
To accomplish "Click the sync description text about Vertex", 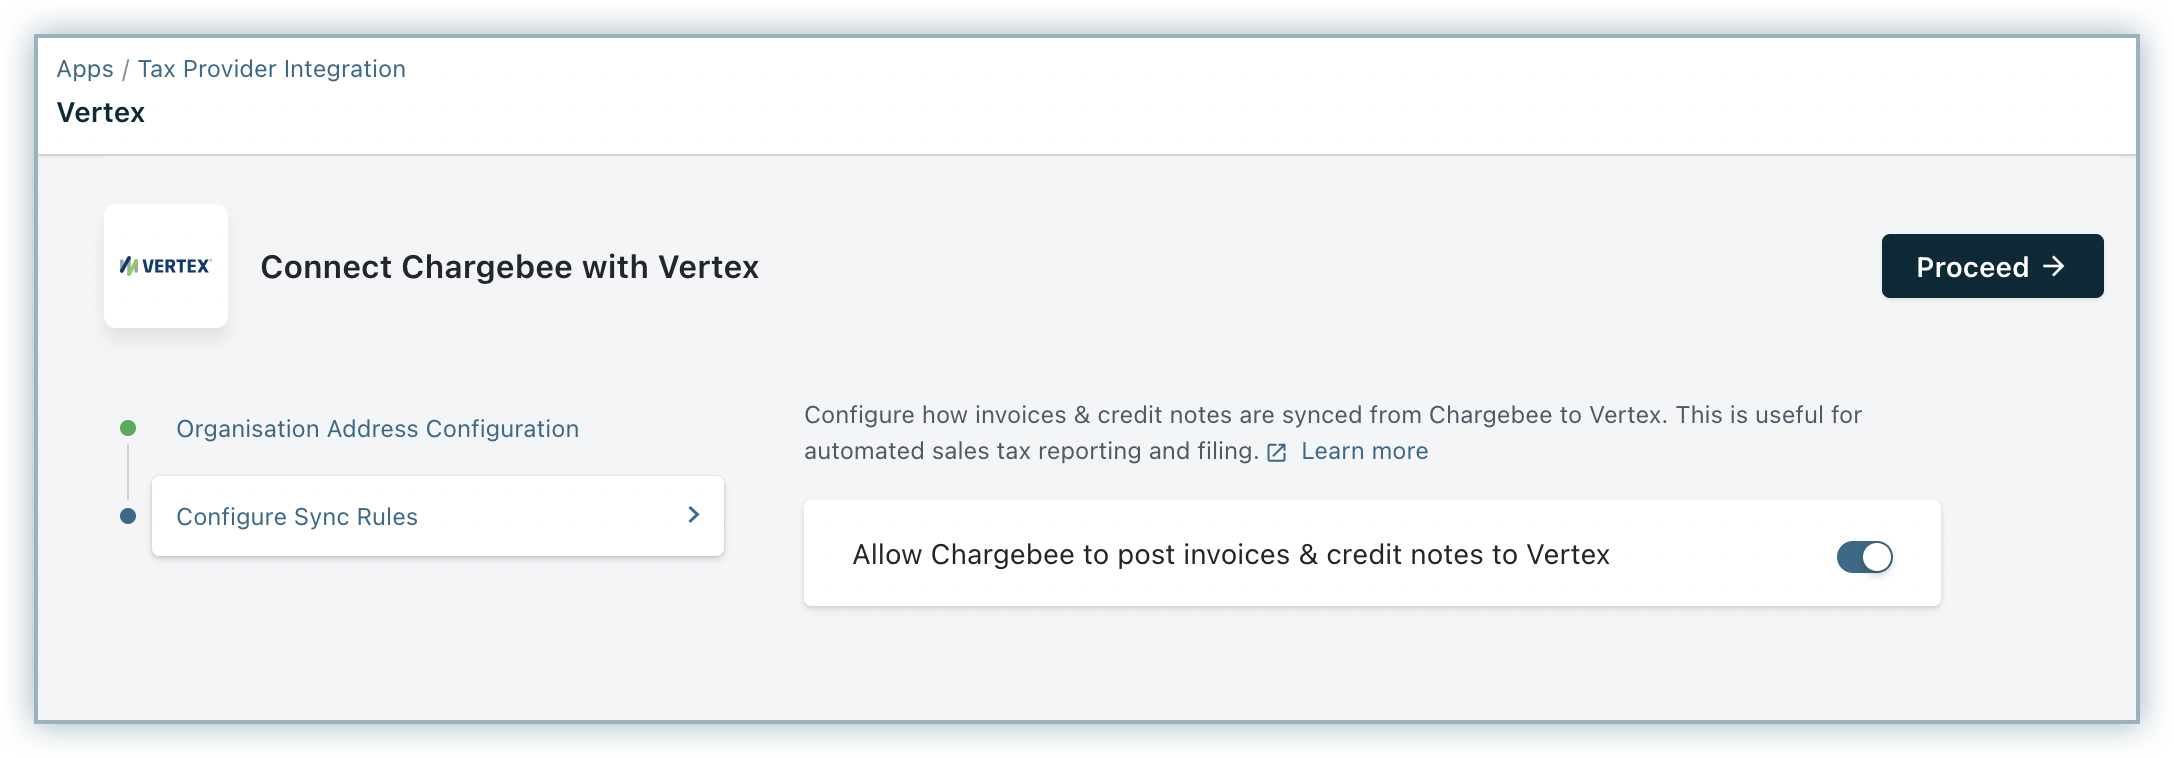I will [1332, 415].
